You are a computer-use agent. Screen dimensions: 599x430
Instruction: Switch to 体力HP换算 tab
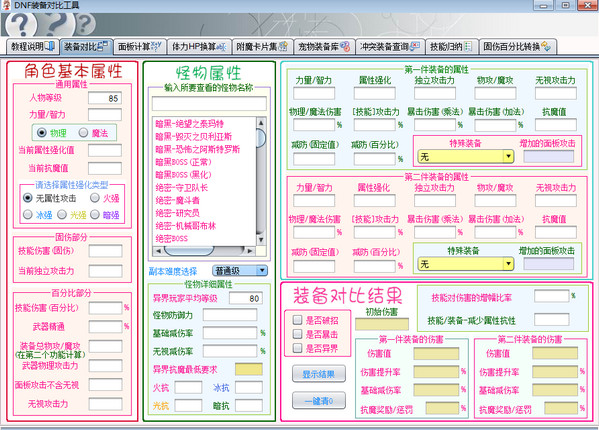coord(199,47)
